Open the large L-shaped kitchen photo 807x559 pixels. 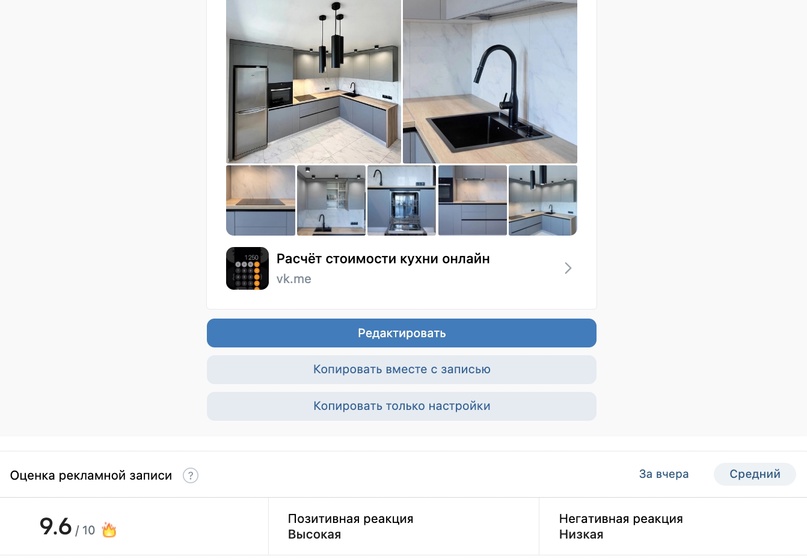pos(313,81)
